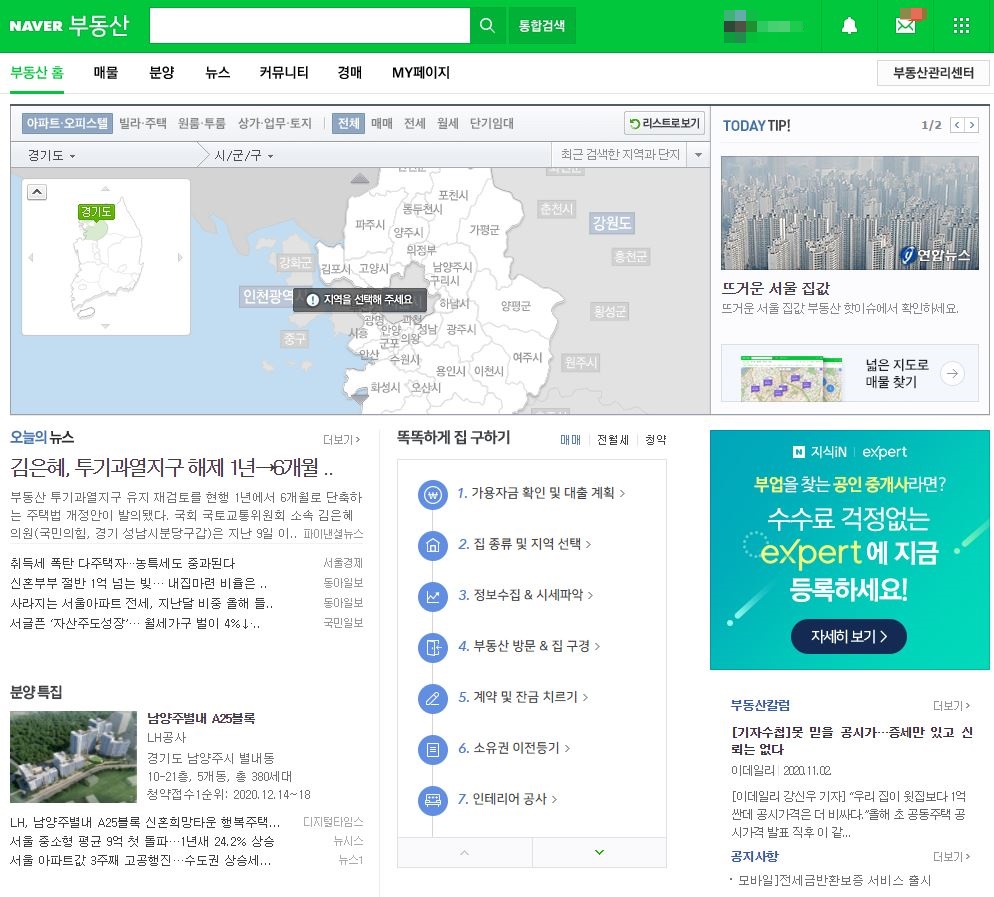
Task: Click the NAVER 부동산 logo
Action: 69,25
